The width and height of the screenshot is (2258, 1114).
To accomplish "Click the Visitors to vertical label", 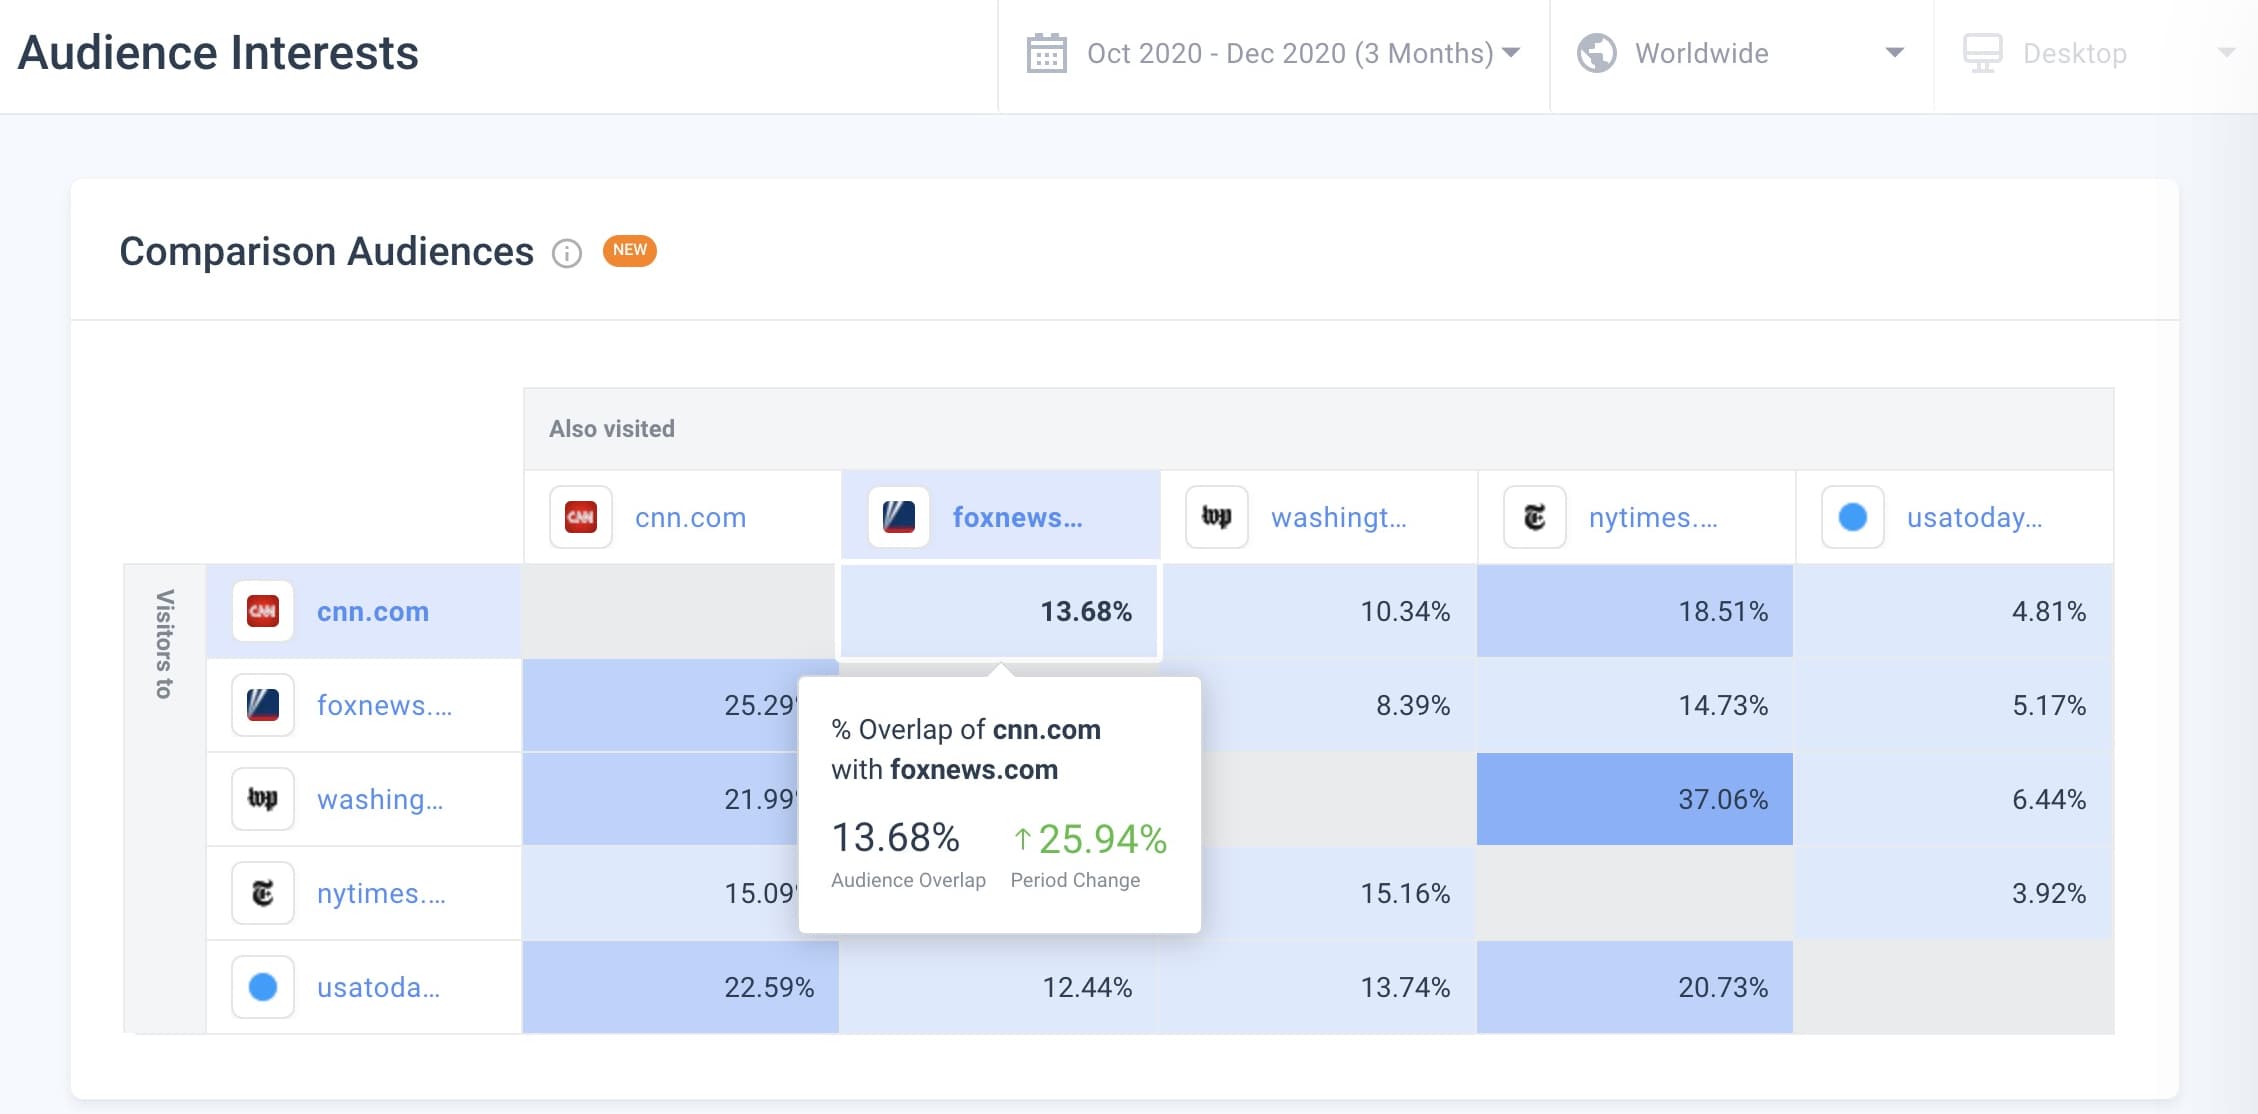I will pyautogui.click(x=165, y=644).
